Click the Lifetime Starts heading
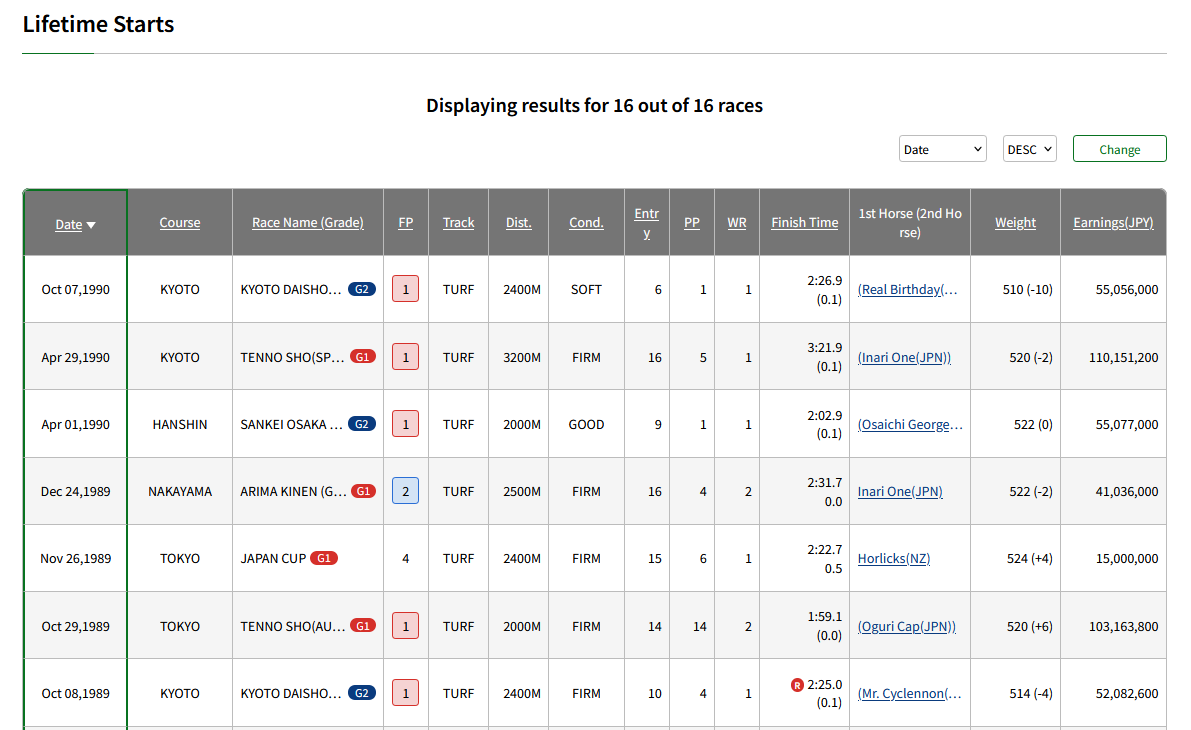 (x=99, y=24)
